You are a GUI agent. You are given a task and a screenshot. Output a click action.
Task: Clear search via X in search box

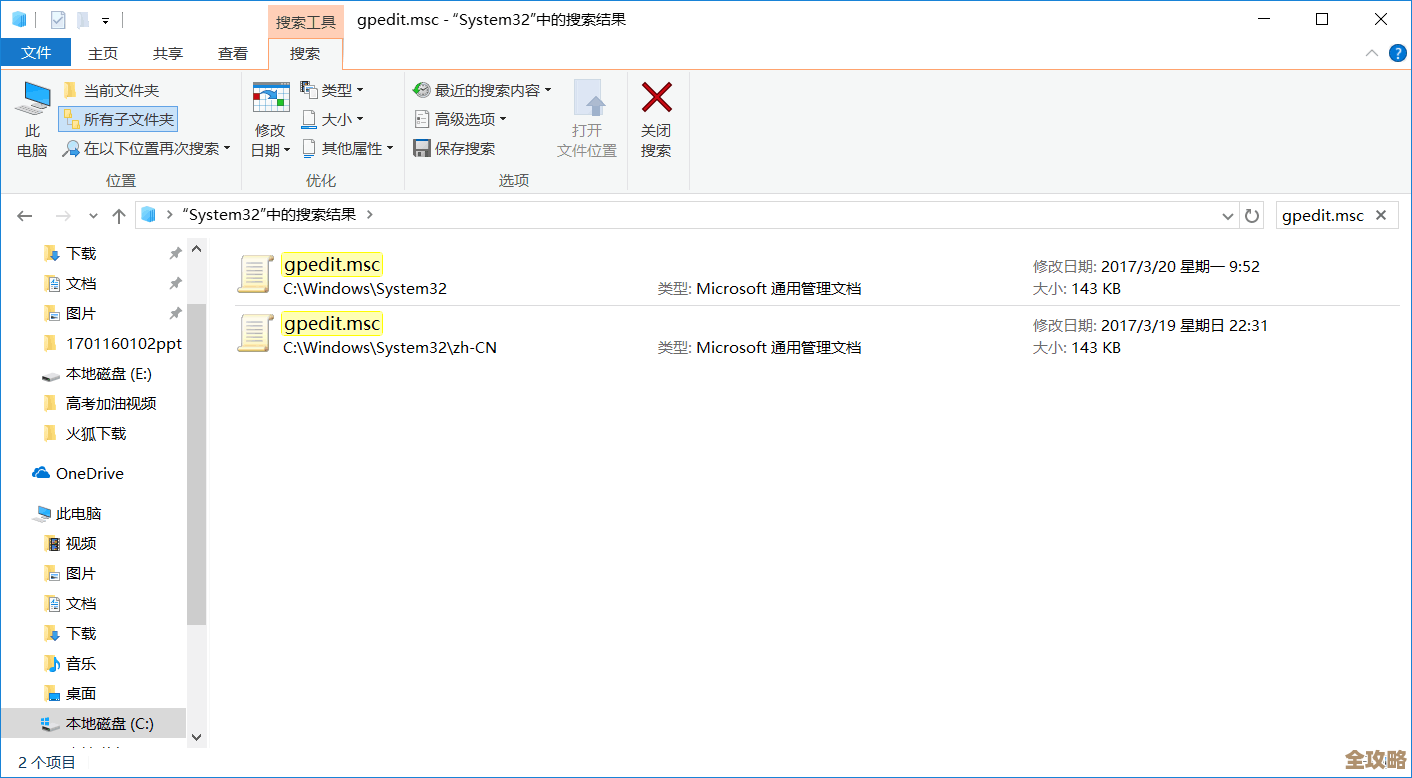tap(1380, 214)
